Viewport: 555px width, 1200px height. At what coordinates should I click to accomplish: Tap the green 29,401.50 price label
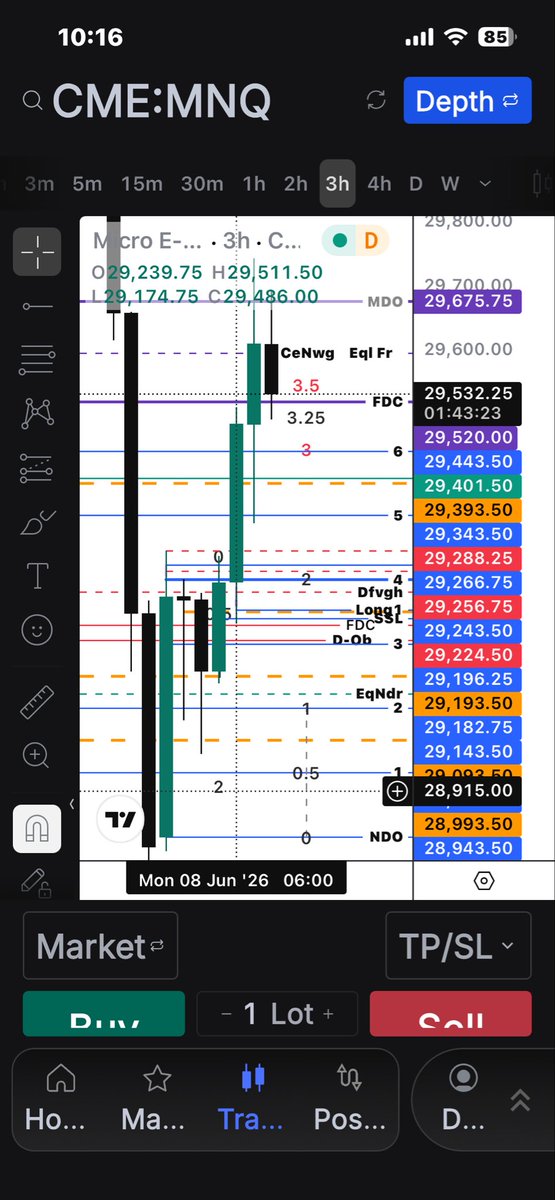click(468, 485)
